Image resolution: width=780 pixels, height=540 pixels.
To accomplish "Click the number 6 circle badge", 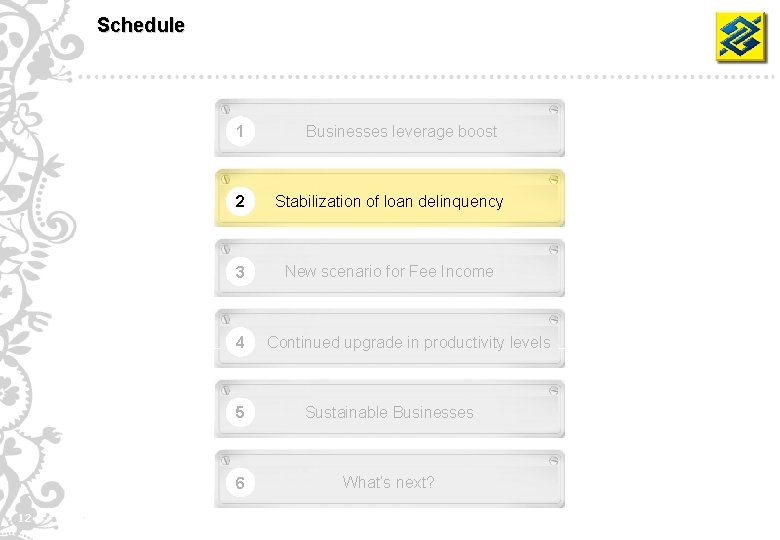I will pos(240,483).
